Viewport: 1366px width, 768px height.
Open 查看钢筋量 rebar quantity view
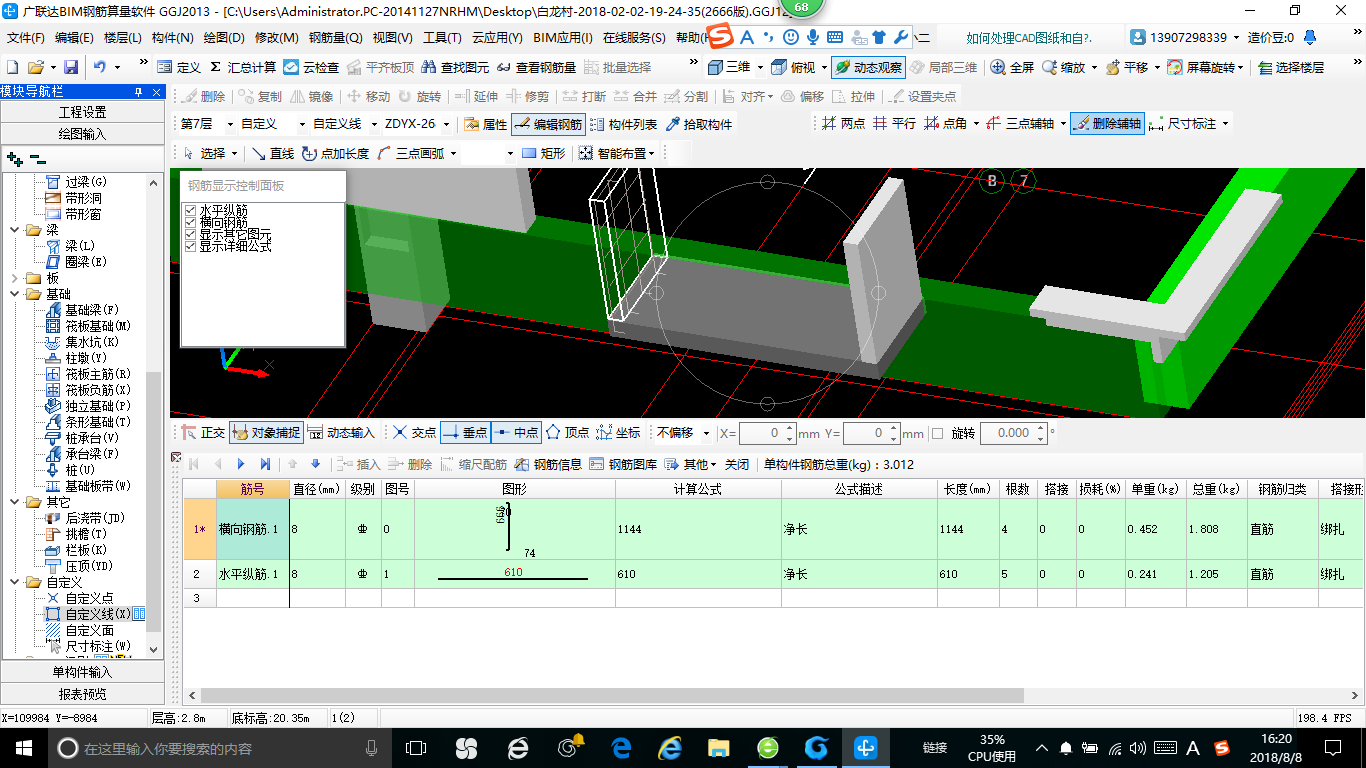coord(537,67)
